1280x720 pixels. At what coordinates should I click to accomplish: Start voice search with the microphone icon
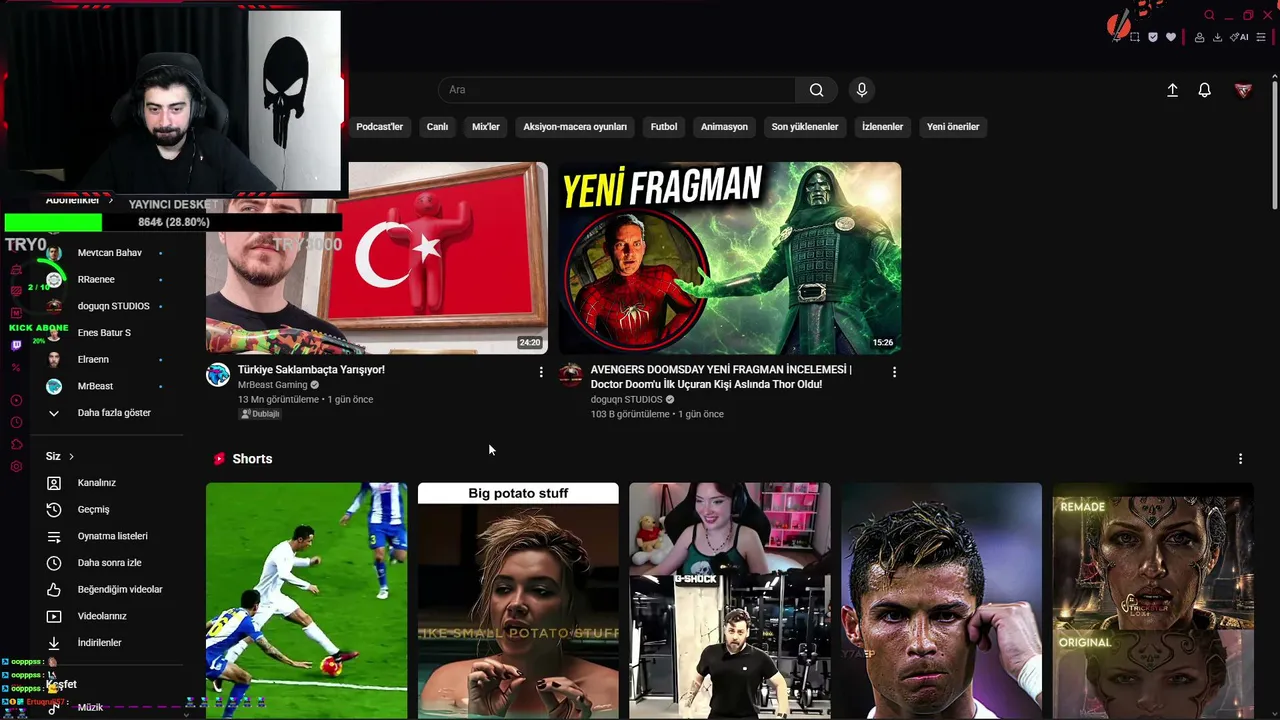point(862,90)
